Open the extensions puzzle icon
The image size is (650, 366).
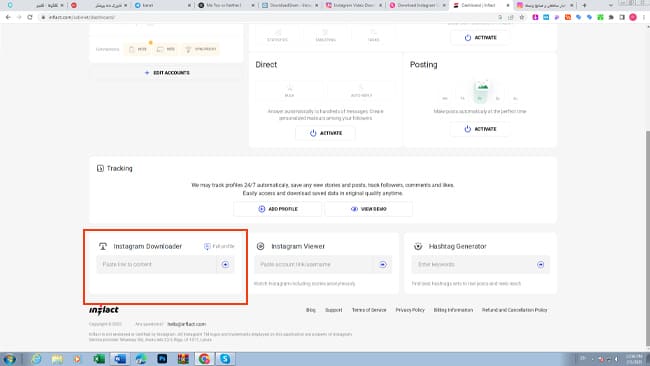611,17
